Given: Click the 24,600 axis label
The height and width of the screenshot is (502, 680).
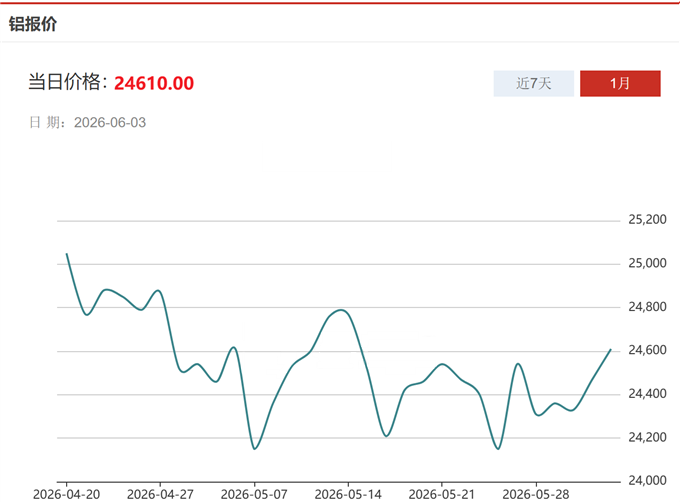Looking at the screenshot, I should tap(647, 350).
